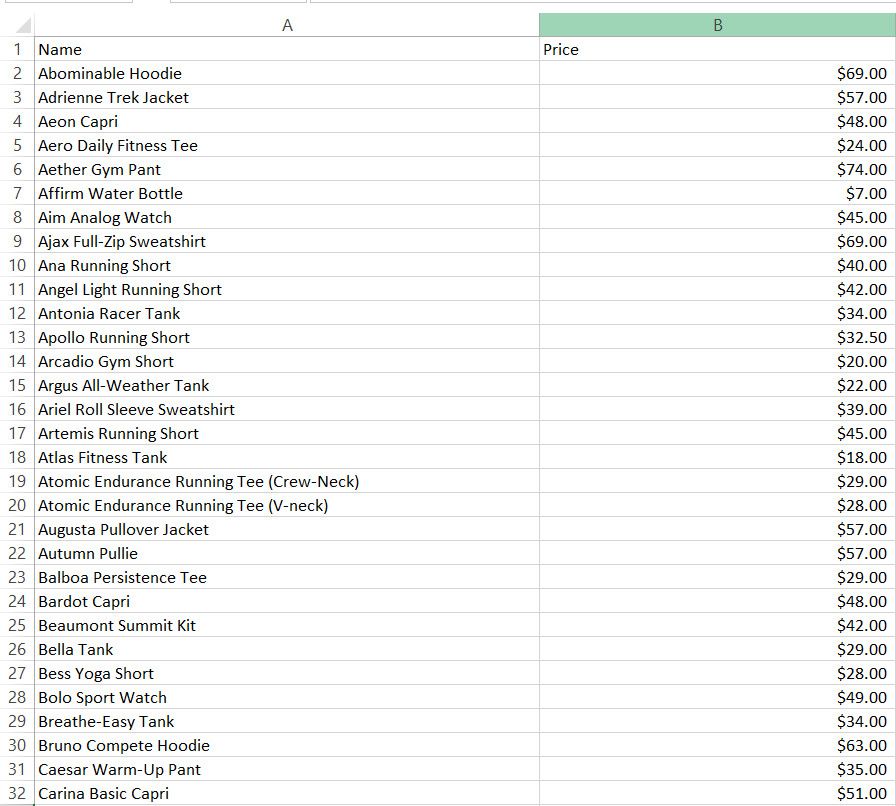Screen dimensions: 896x806
Task: Select the Breathe-Easy Tank cell
Action: pyautogui.click(x=287, y=721)
